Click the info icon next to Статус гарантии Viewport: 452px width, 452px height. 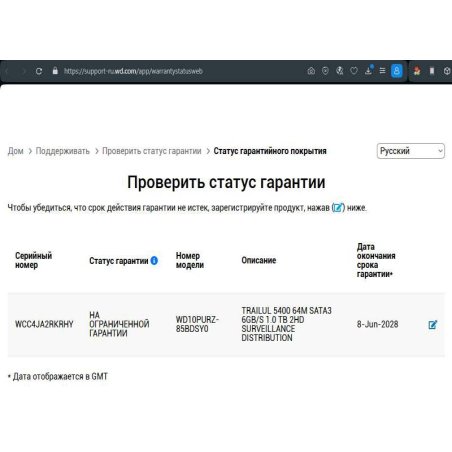(x=154, y=260)
